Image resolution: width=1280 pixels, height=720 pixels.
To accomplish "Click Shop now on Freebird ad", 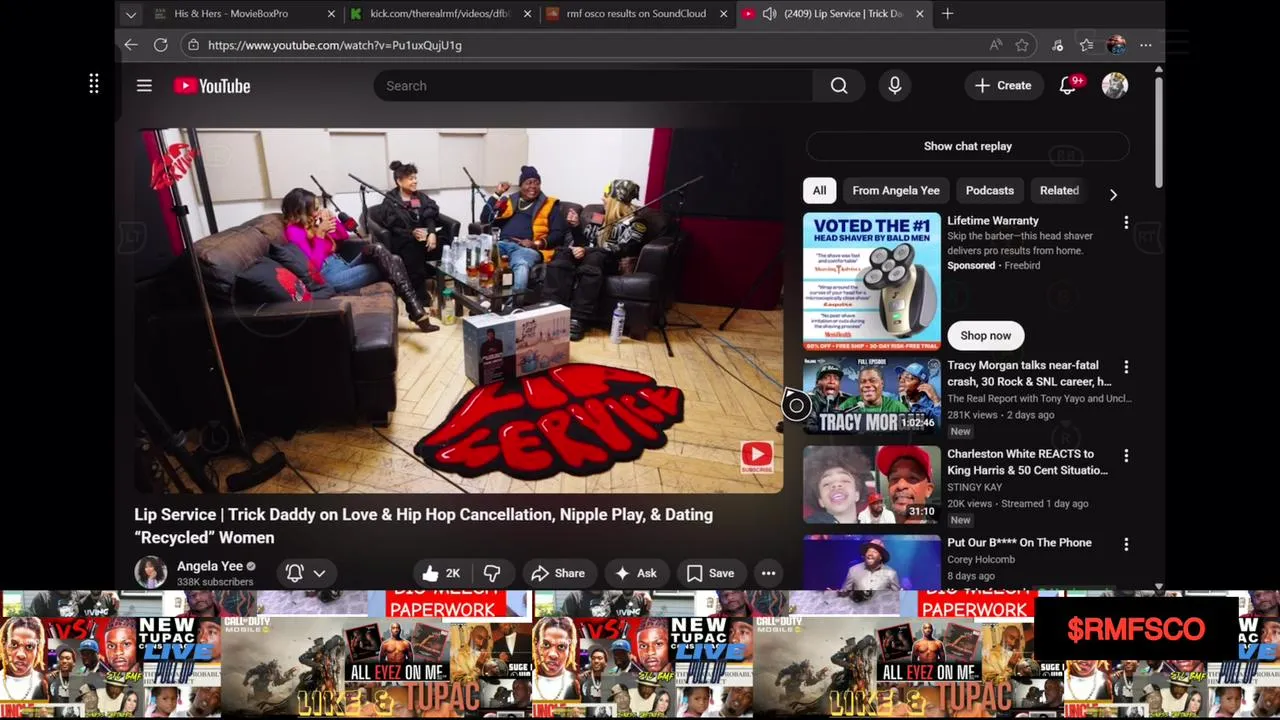I will coord(986,336).
